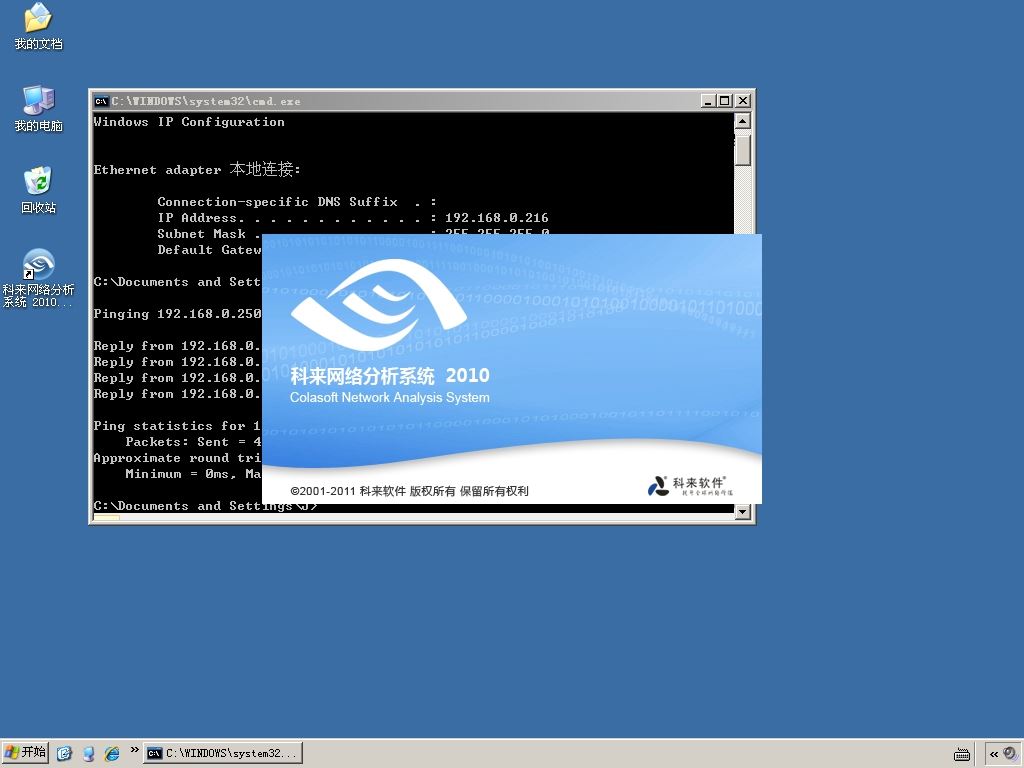Expand hidden quick launch items chevron
The width and height of the screenshot is (1024, 768).
tap(134, 750)
